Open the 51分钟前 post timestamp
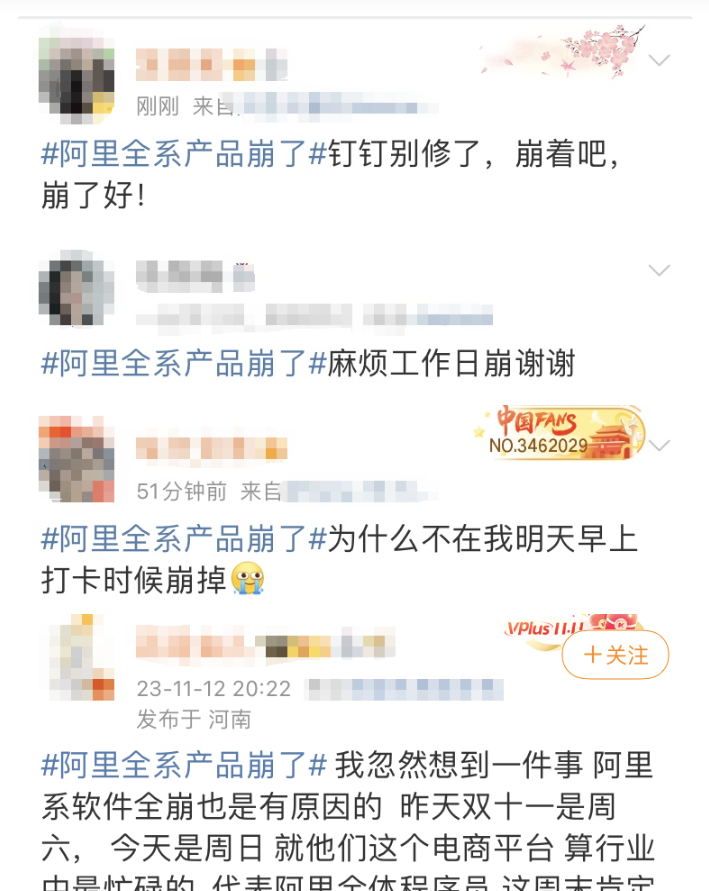This screenshot has height=891, width=709. [x=182, y=492]
